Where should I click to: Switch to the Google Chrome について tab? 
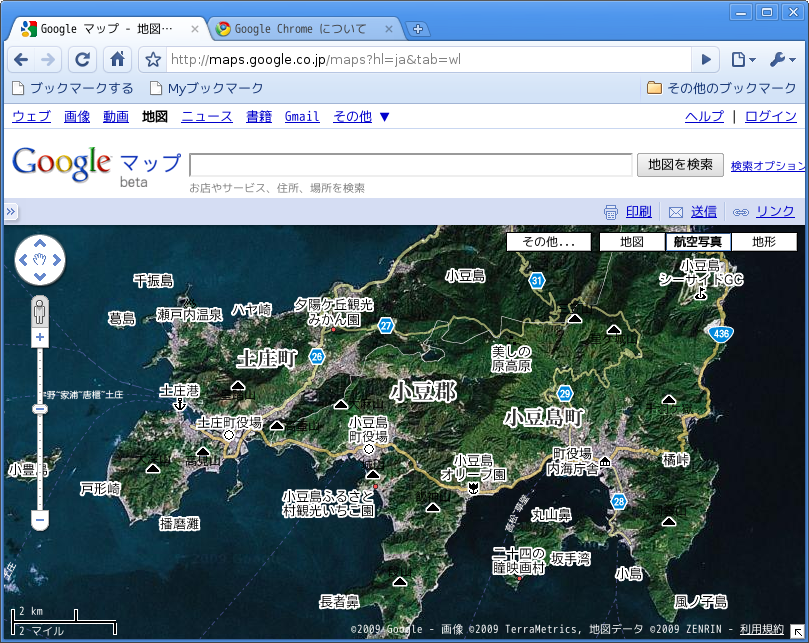(x=300, y=29)
